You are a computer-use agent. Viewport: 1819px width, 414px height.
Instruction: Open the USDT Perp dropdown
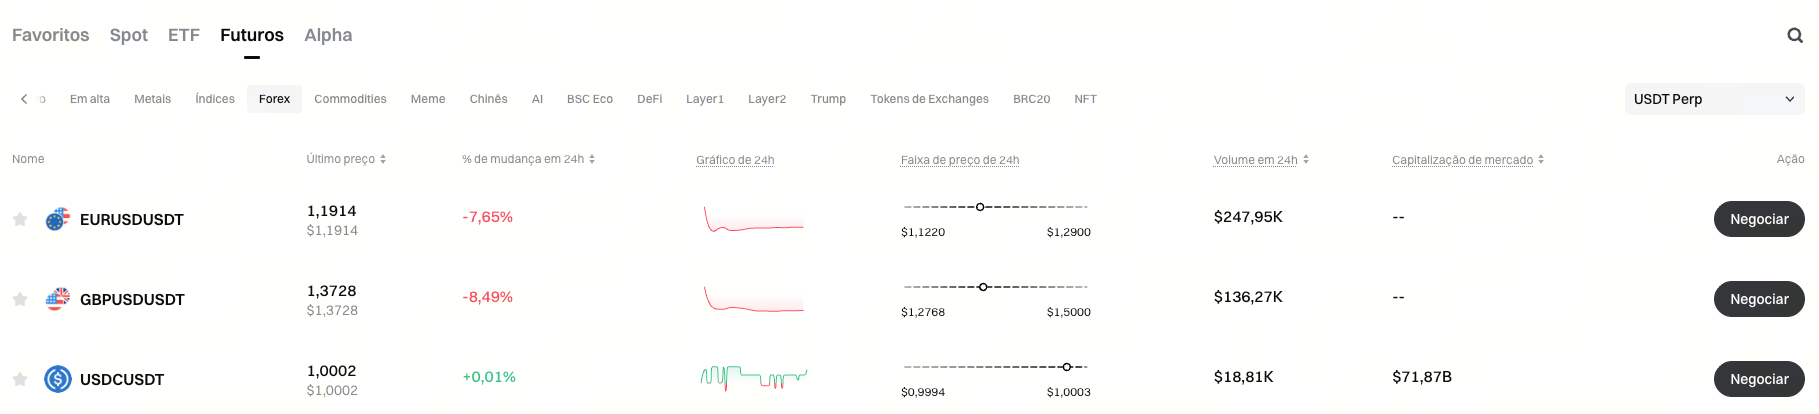pyautogui.click(x=1714, y=99)
